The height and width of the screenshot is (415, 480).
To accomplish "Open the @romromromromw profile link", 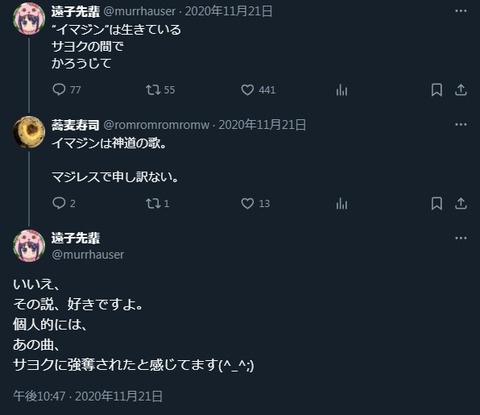I will tap(156, 125).
